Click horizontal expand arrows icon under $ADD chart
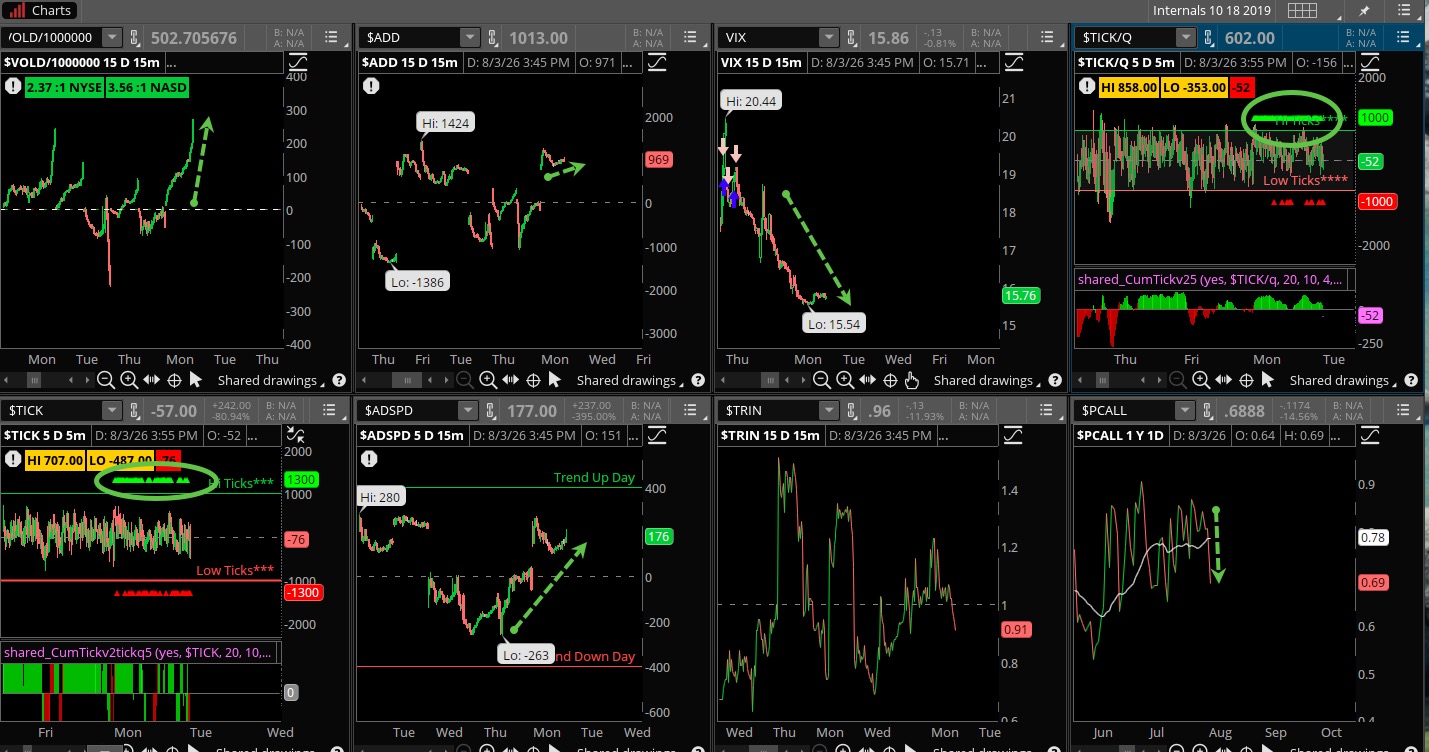The width and height of the screenshot is (1429, 752). click(511, 380)
